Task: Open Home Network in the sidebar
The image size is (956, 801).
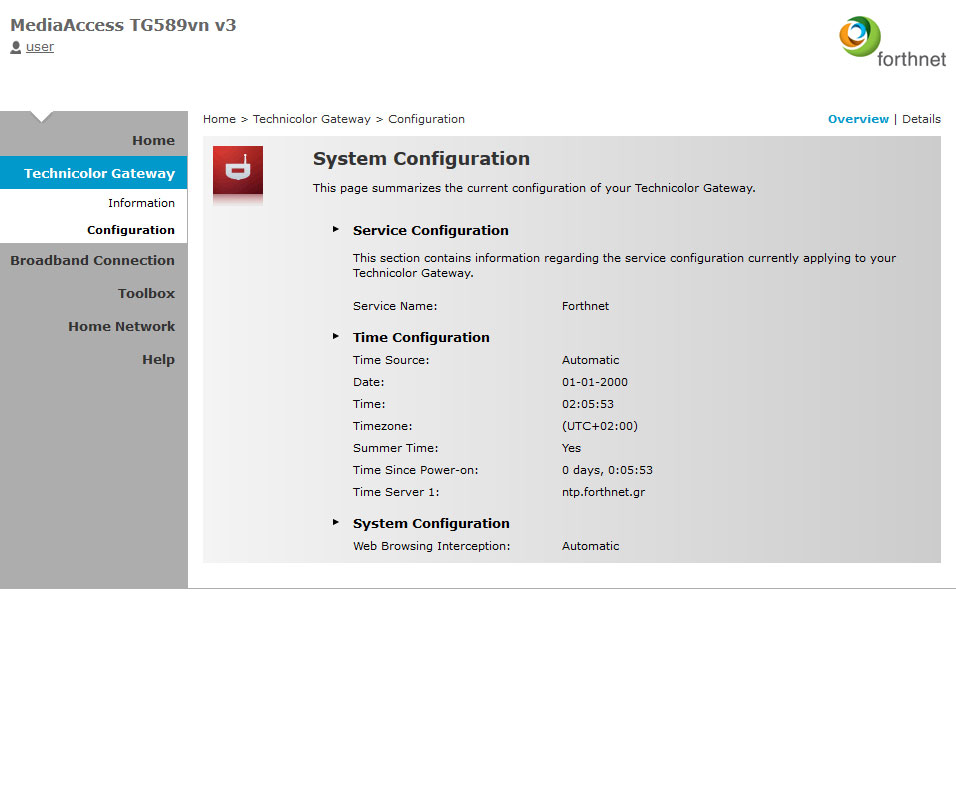Action: coord(121,326)
